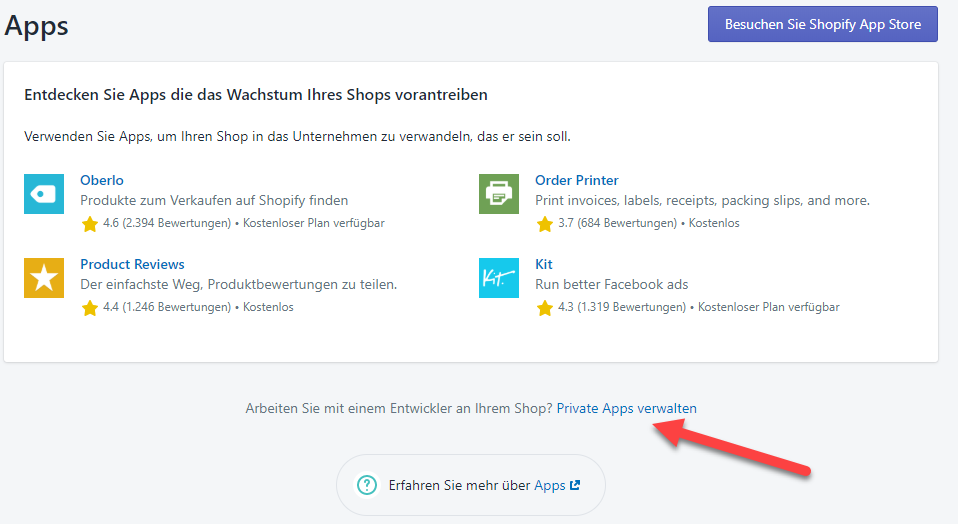
Task: Follow the Apps link in the help footer
Action: pos(550,486)
